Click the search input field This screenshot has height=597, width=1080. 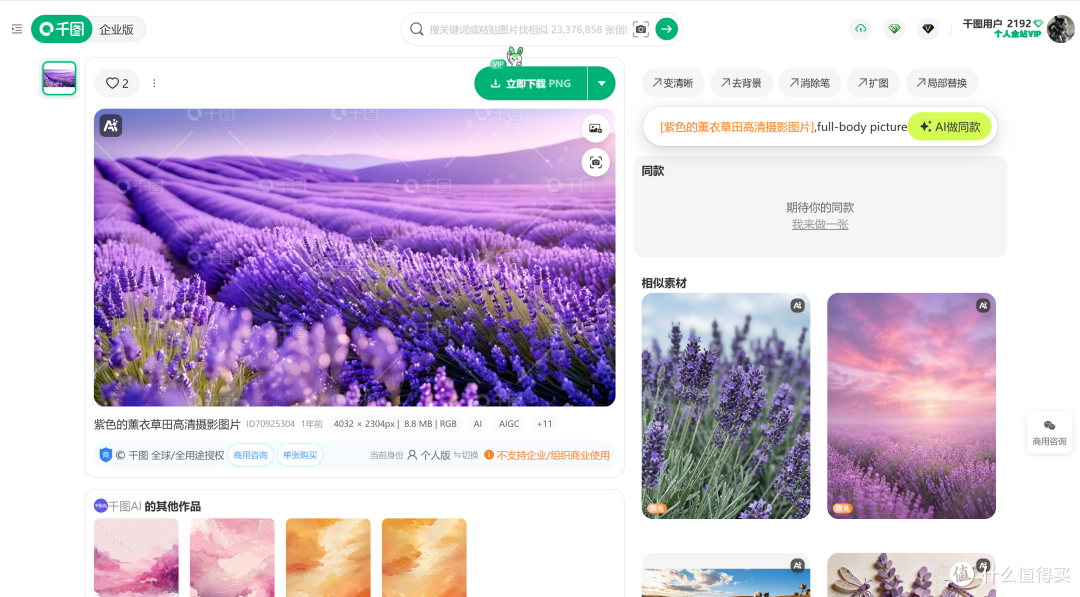(x=528, y=30)
